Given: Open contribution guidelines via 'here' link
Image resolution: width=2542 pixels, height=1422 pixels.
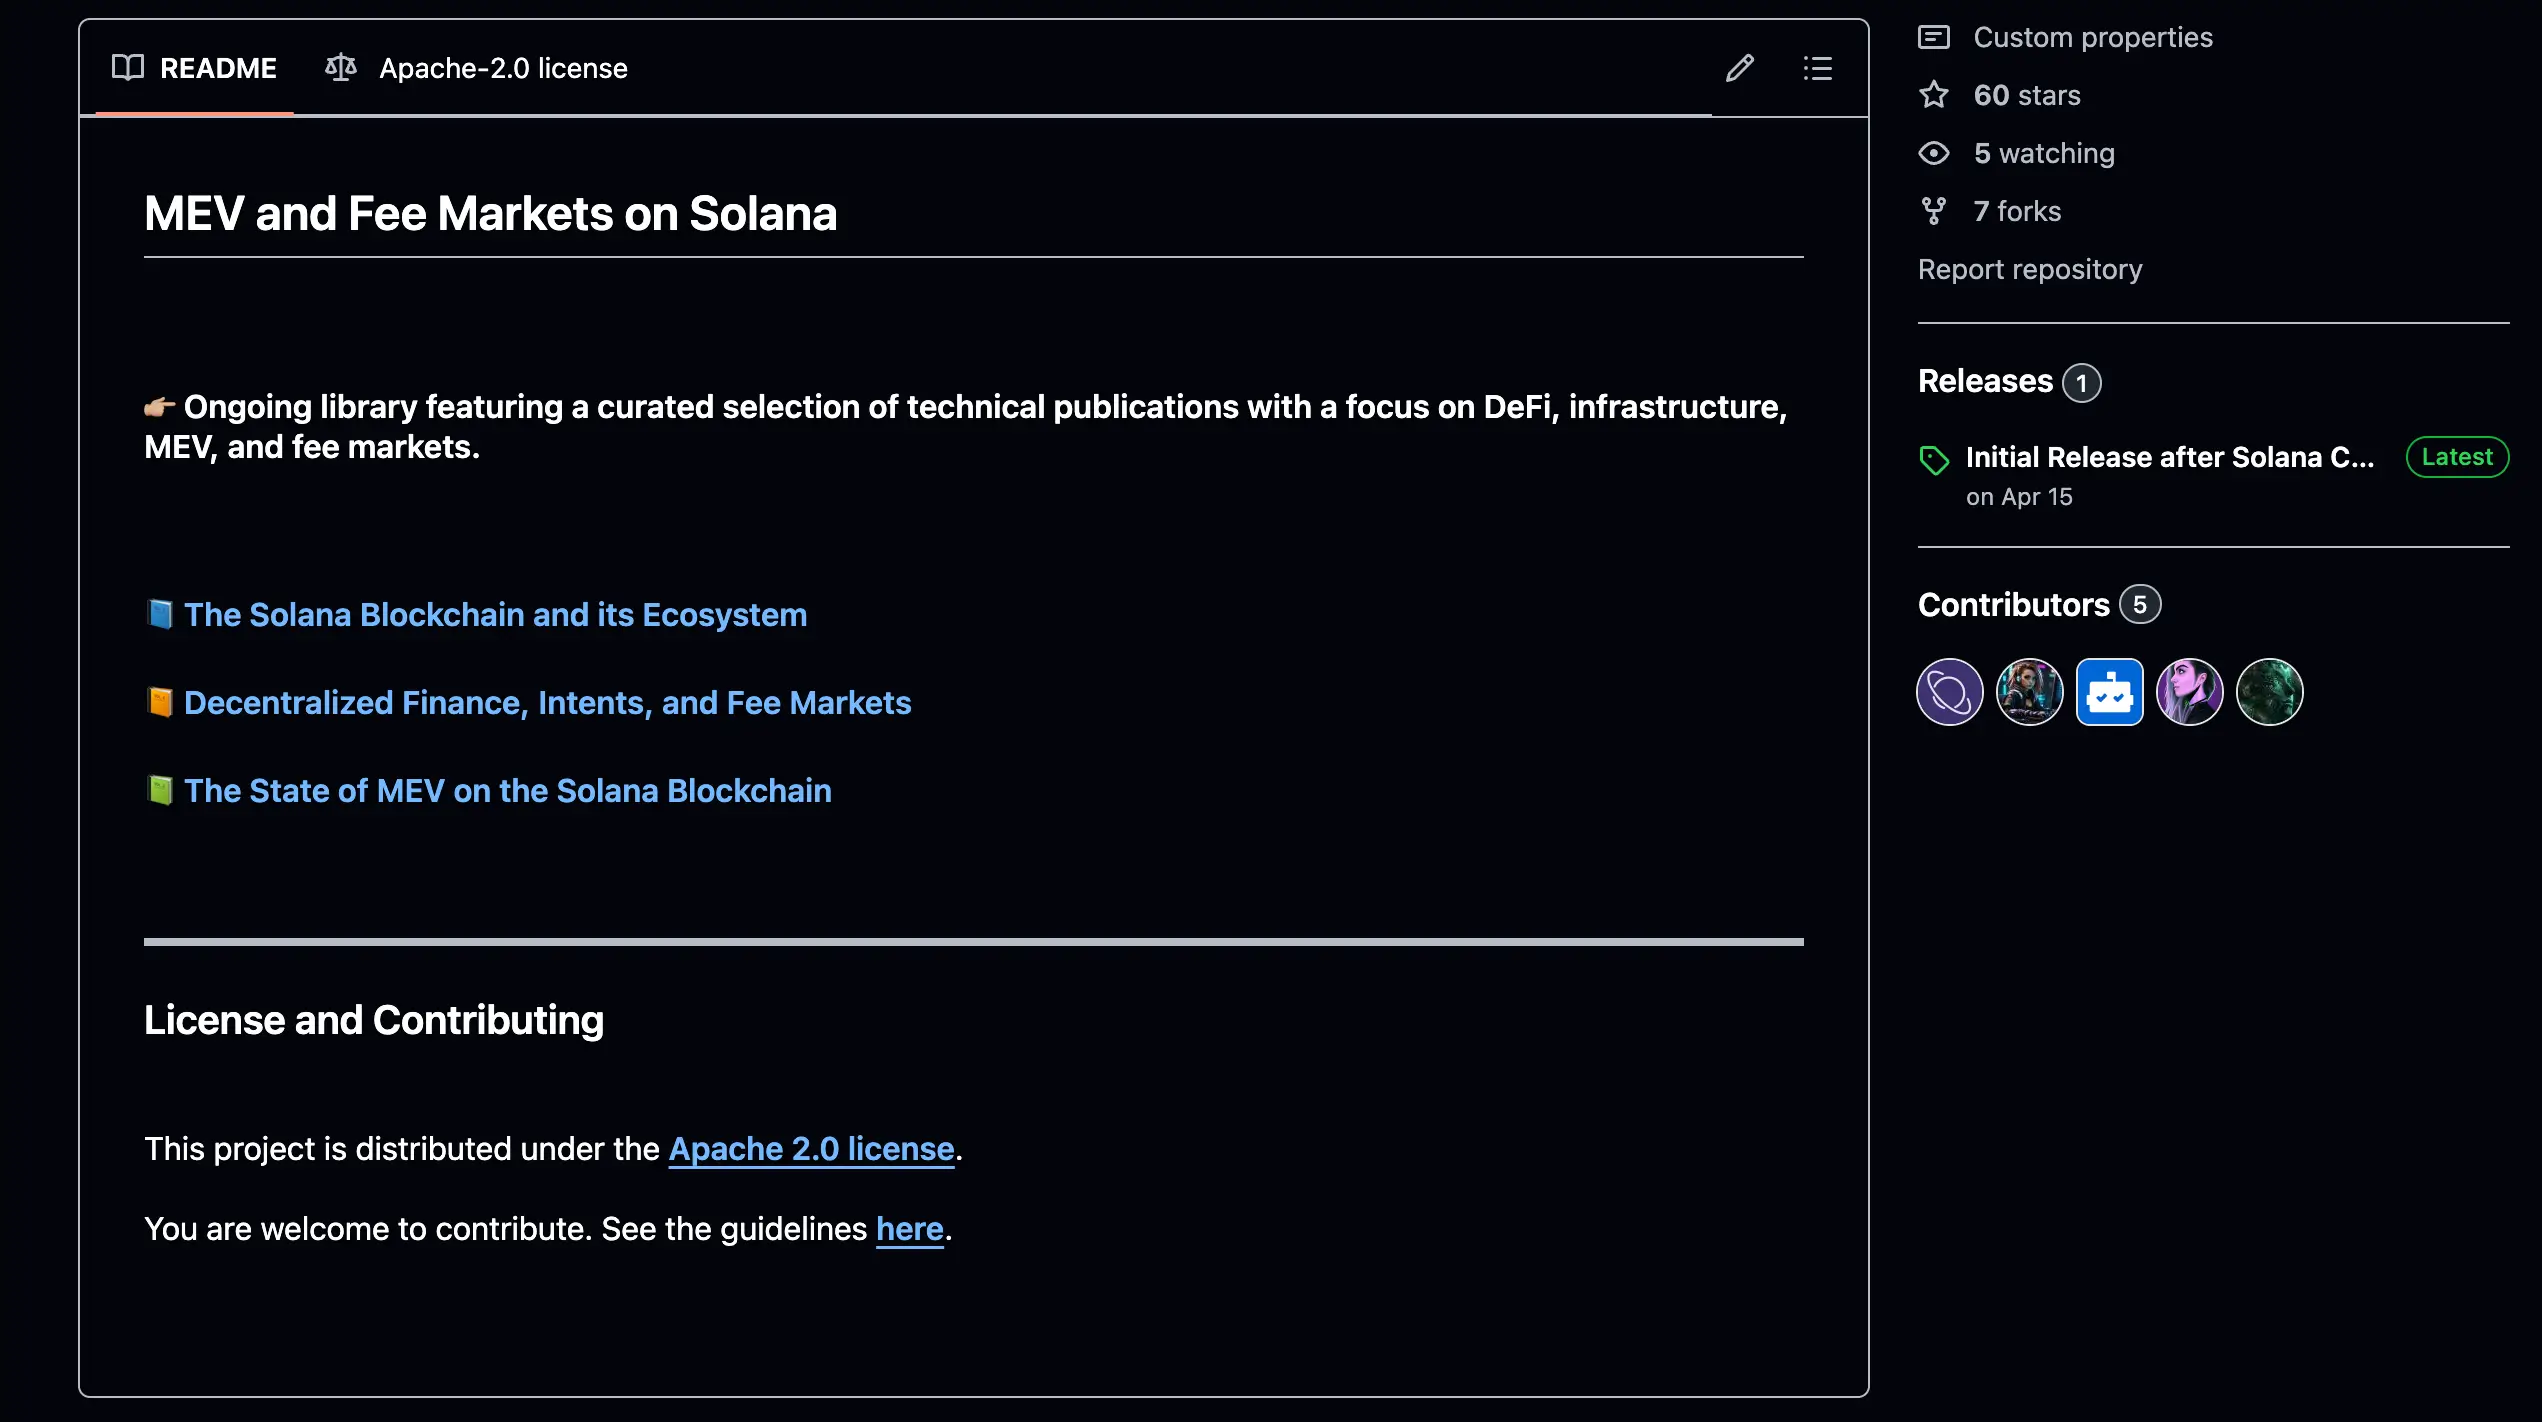Looking at the screenshot, I should 909,1228.
